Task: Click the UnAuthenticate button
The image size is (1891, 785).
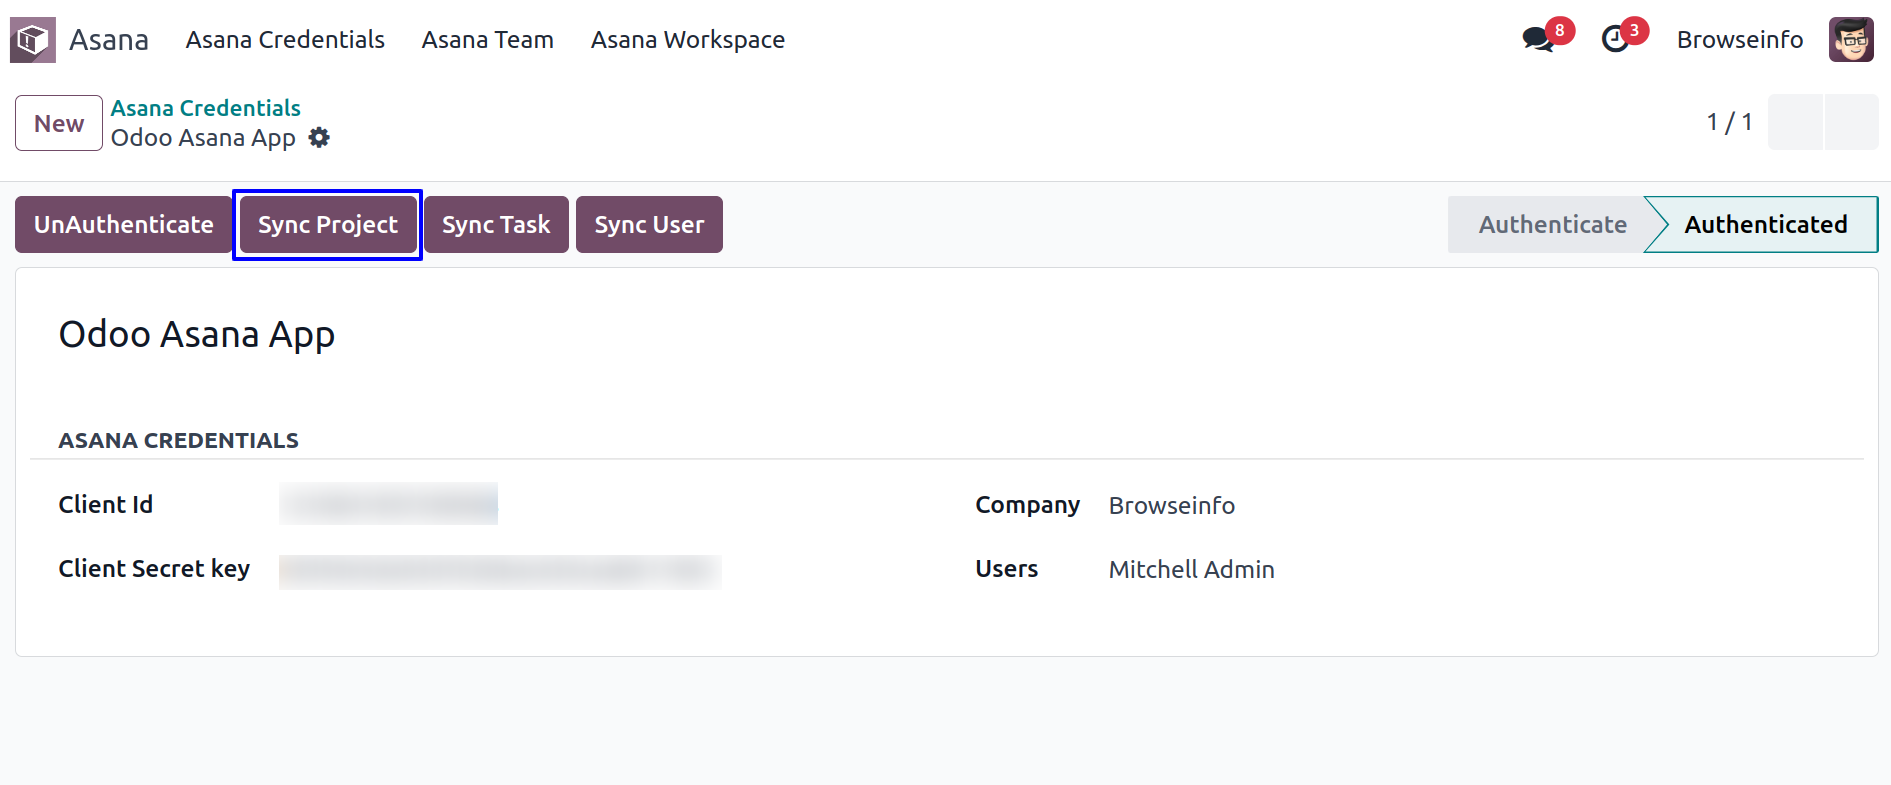Action: point(124,225)
